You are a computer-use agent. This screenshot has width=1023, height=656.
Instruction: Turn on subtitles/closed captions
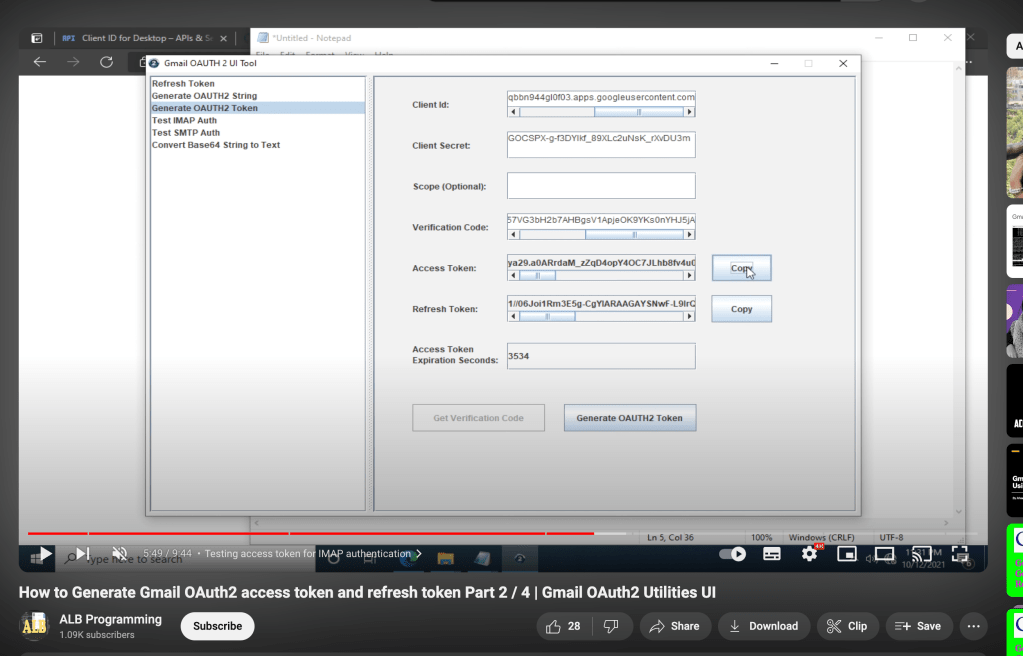[772, 554]
